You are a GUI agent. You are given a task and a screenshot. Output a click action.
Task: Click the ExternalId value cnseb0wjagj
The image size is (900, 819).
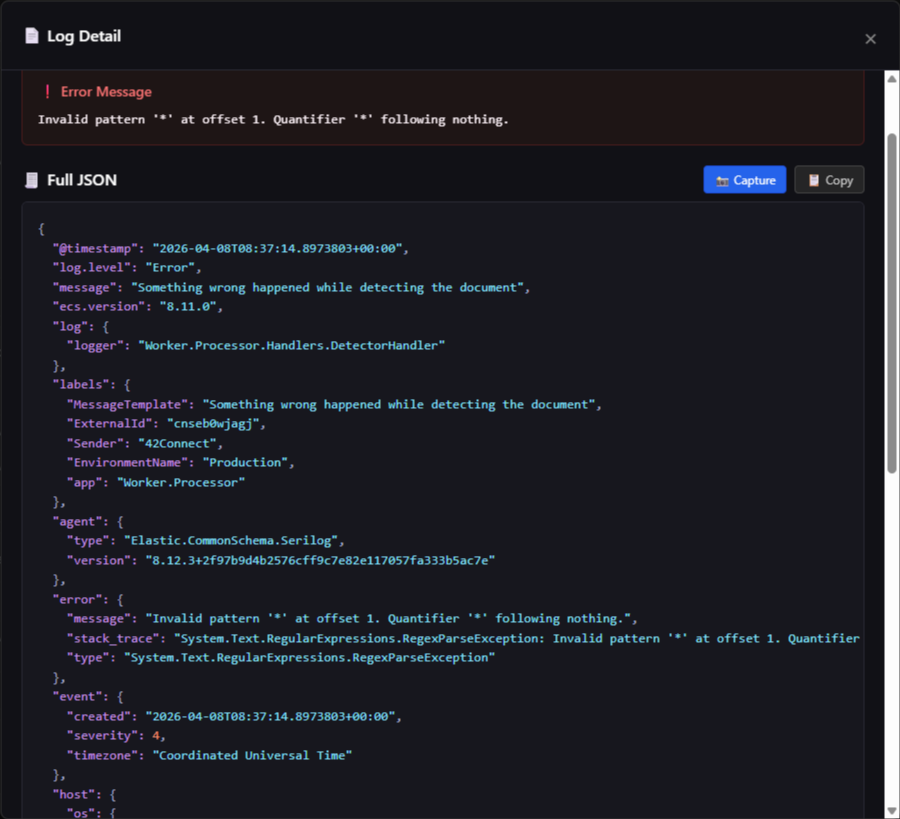[213, 424]
